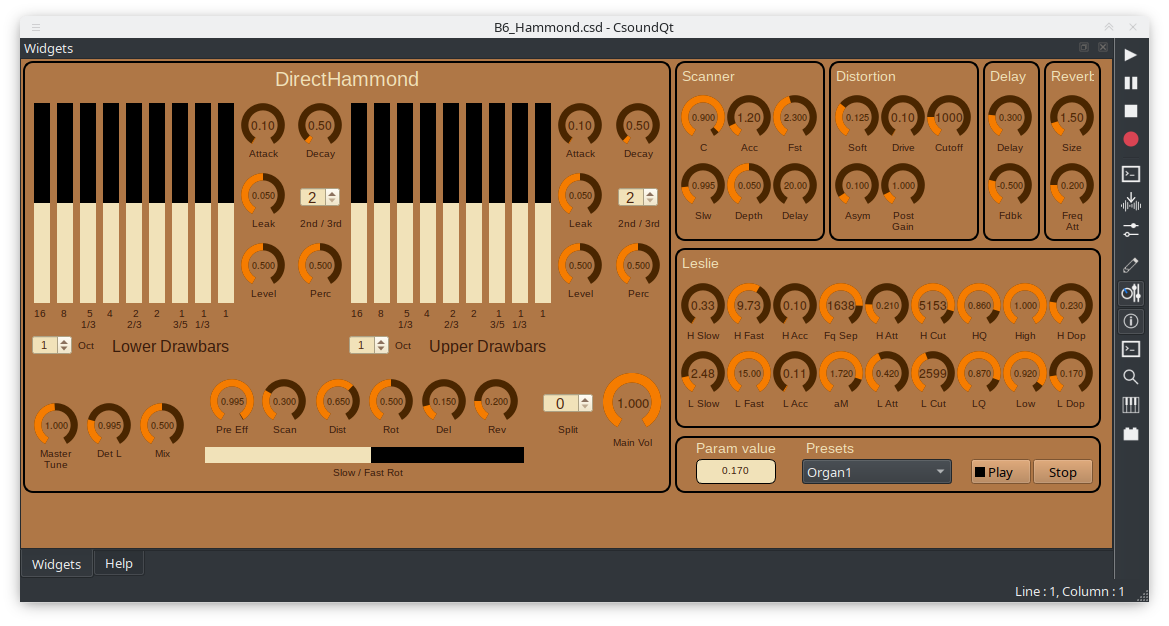The height and width of the screenshot is (626, 1169).
Task: Start the Csound performance with the play icon
Action: point(1130,55)
